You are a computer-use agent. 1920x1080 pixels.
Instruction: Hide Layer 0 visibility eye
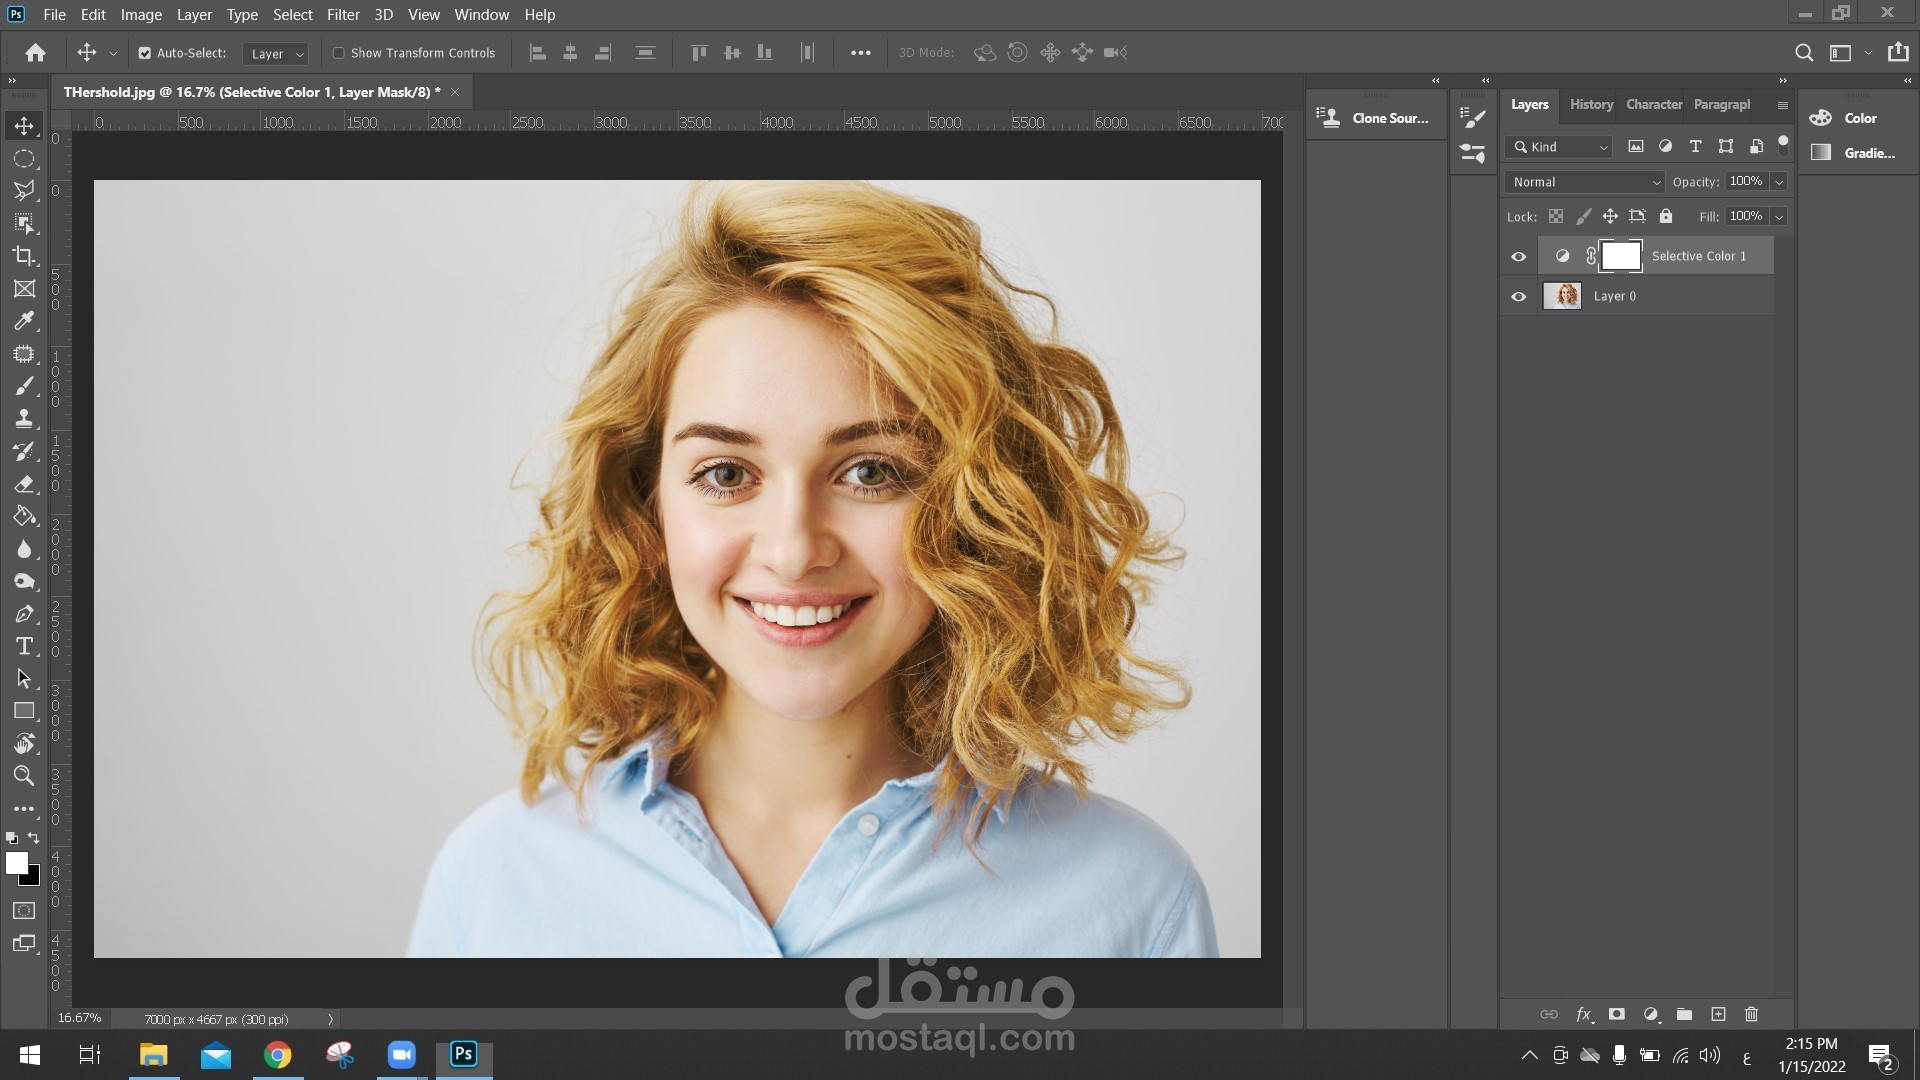click(x=1519, y=297)
